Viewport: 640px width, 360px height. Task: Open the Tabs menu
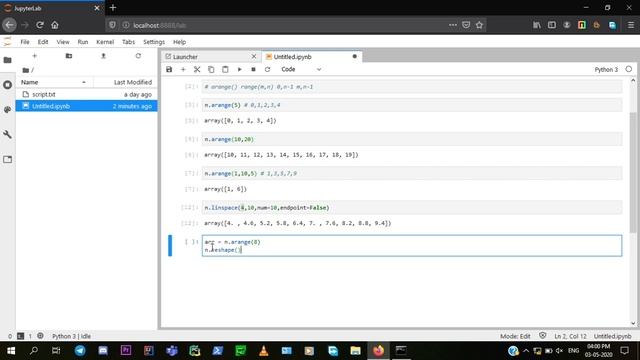(x=128, y=42)
